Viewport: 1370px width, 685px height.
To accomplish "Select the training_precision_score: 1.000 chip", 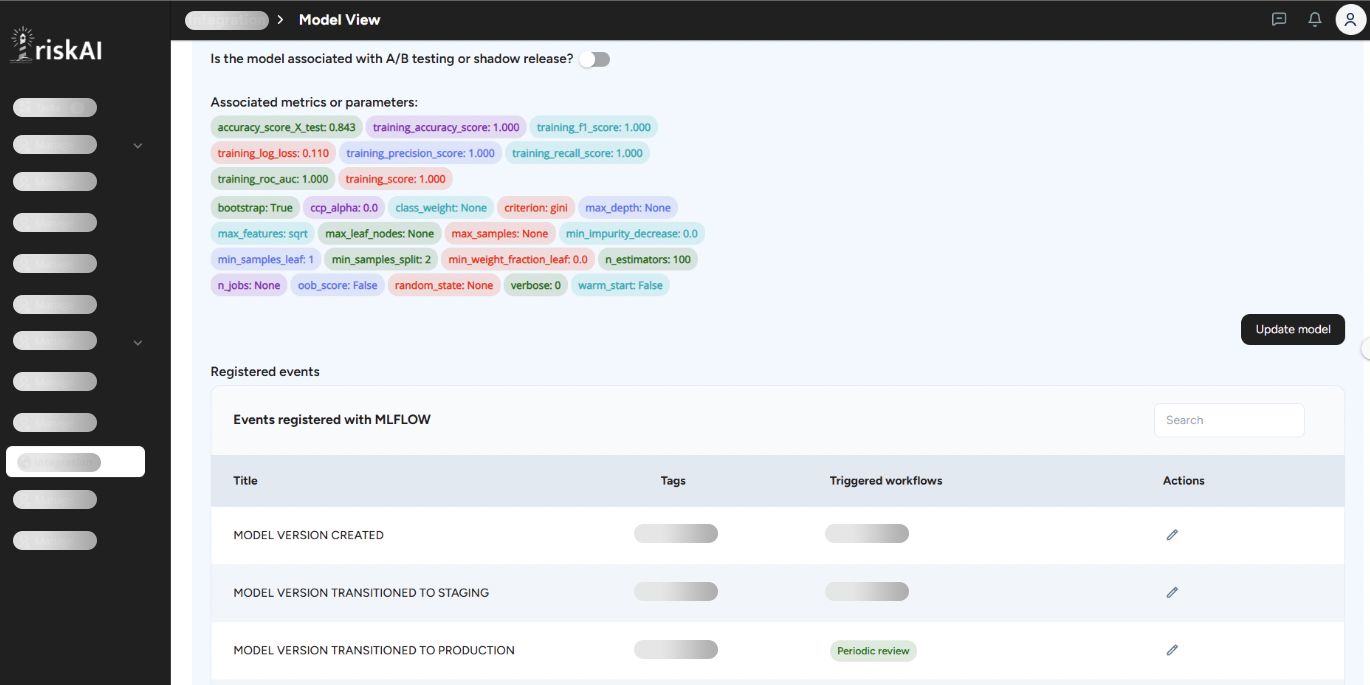I will [x=420, y=153].
